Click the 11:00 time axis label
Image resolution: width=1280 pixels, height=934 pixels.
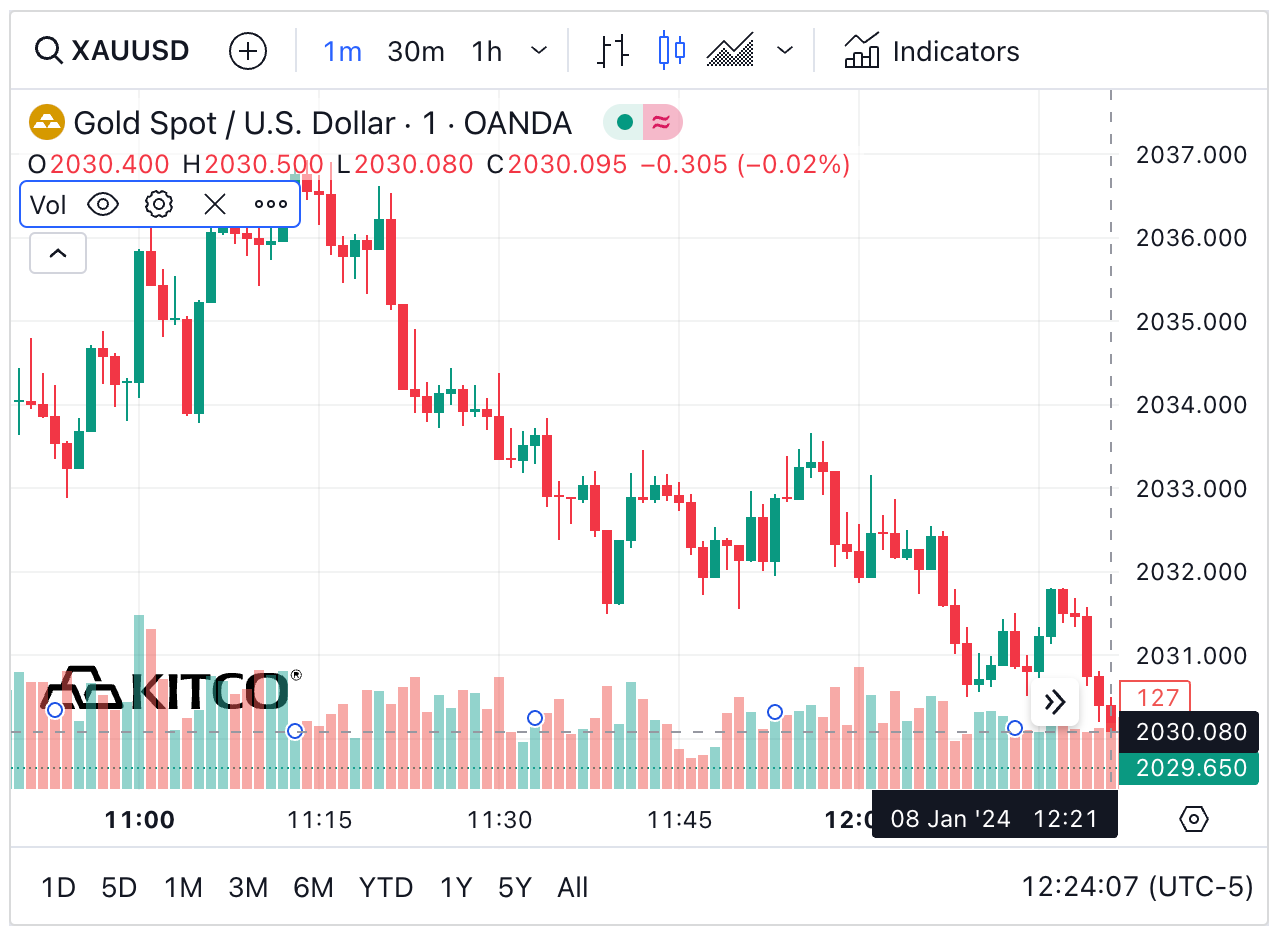pos(140,820)
